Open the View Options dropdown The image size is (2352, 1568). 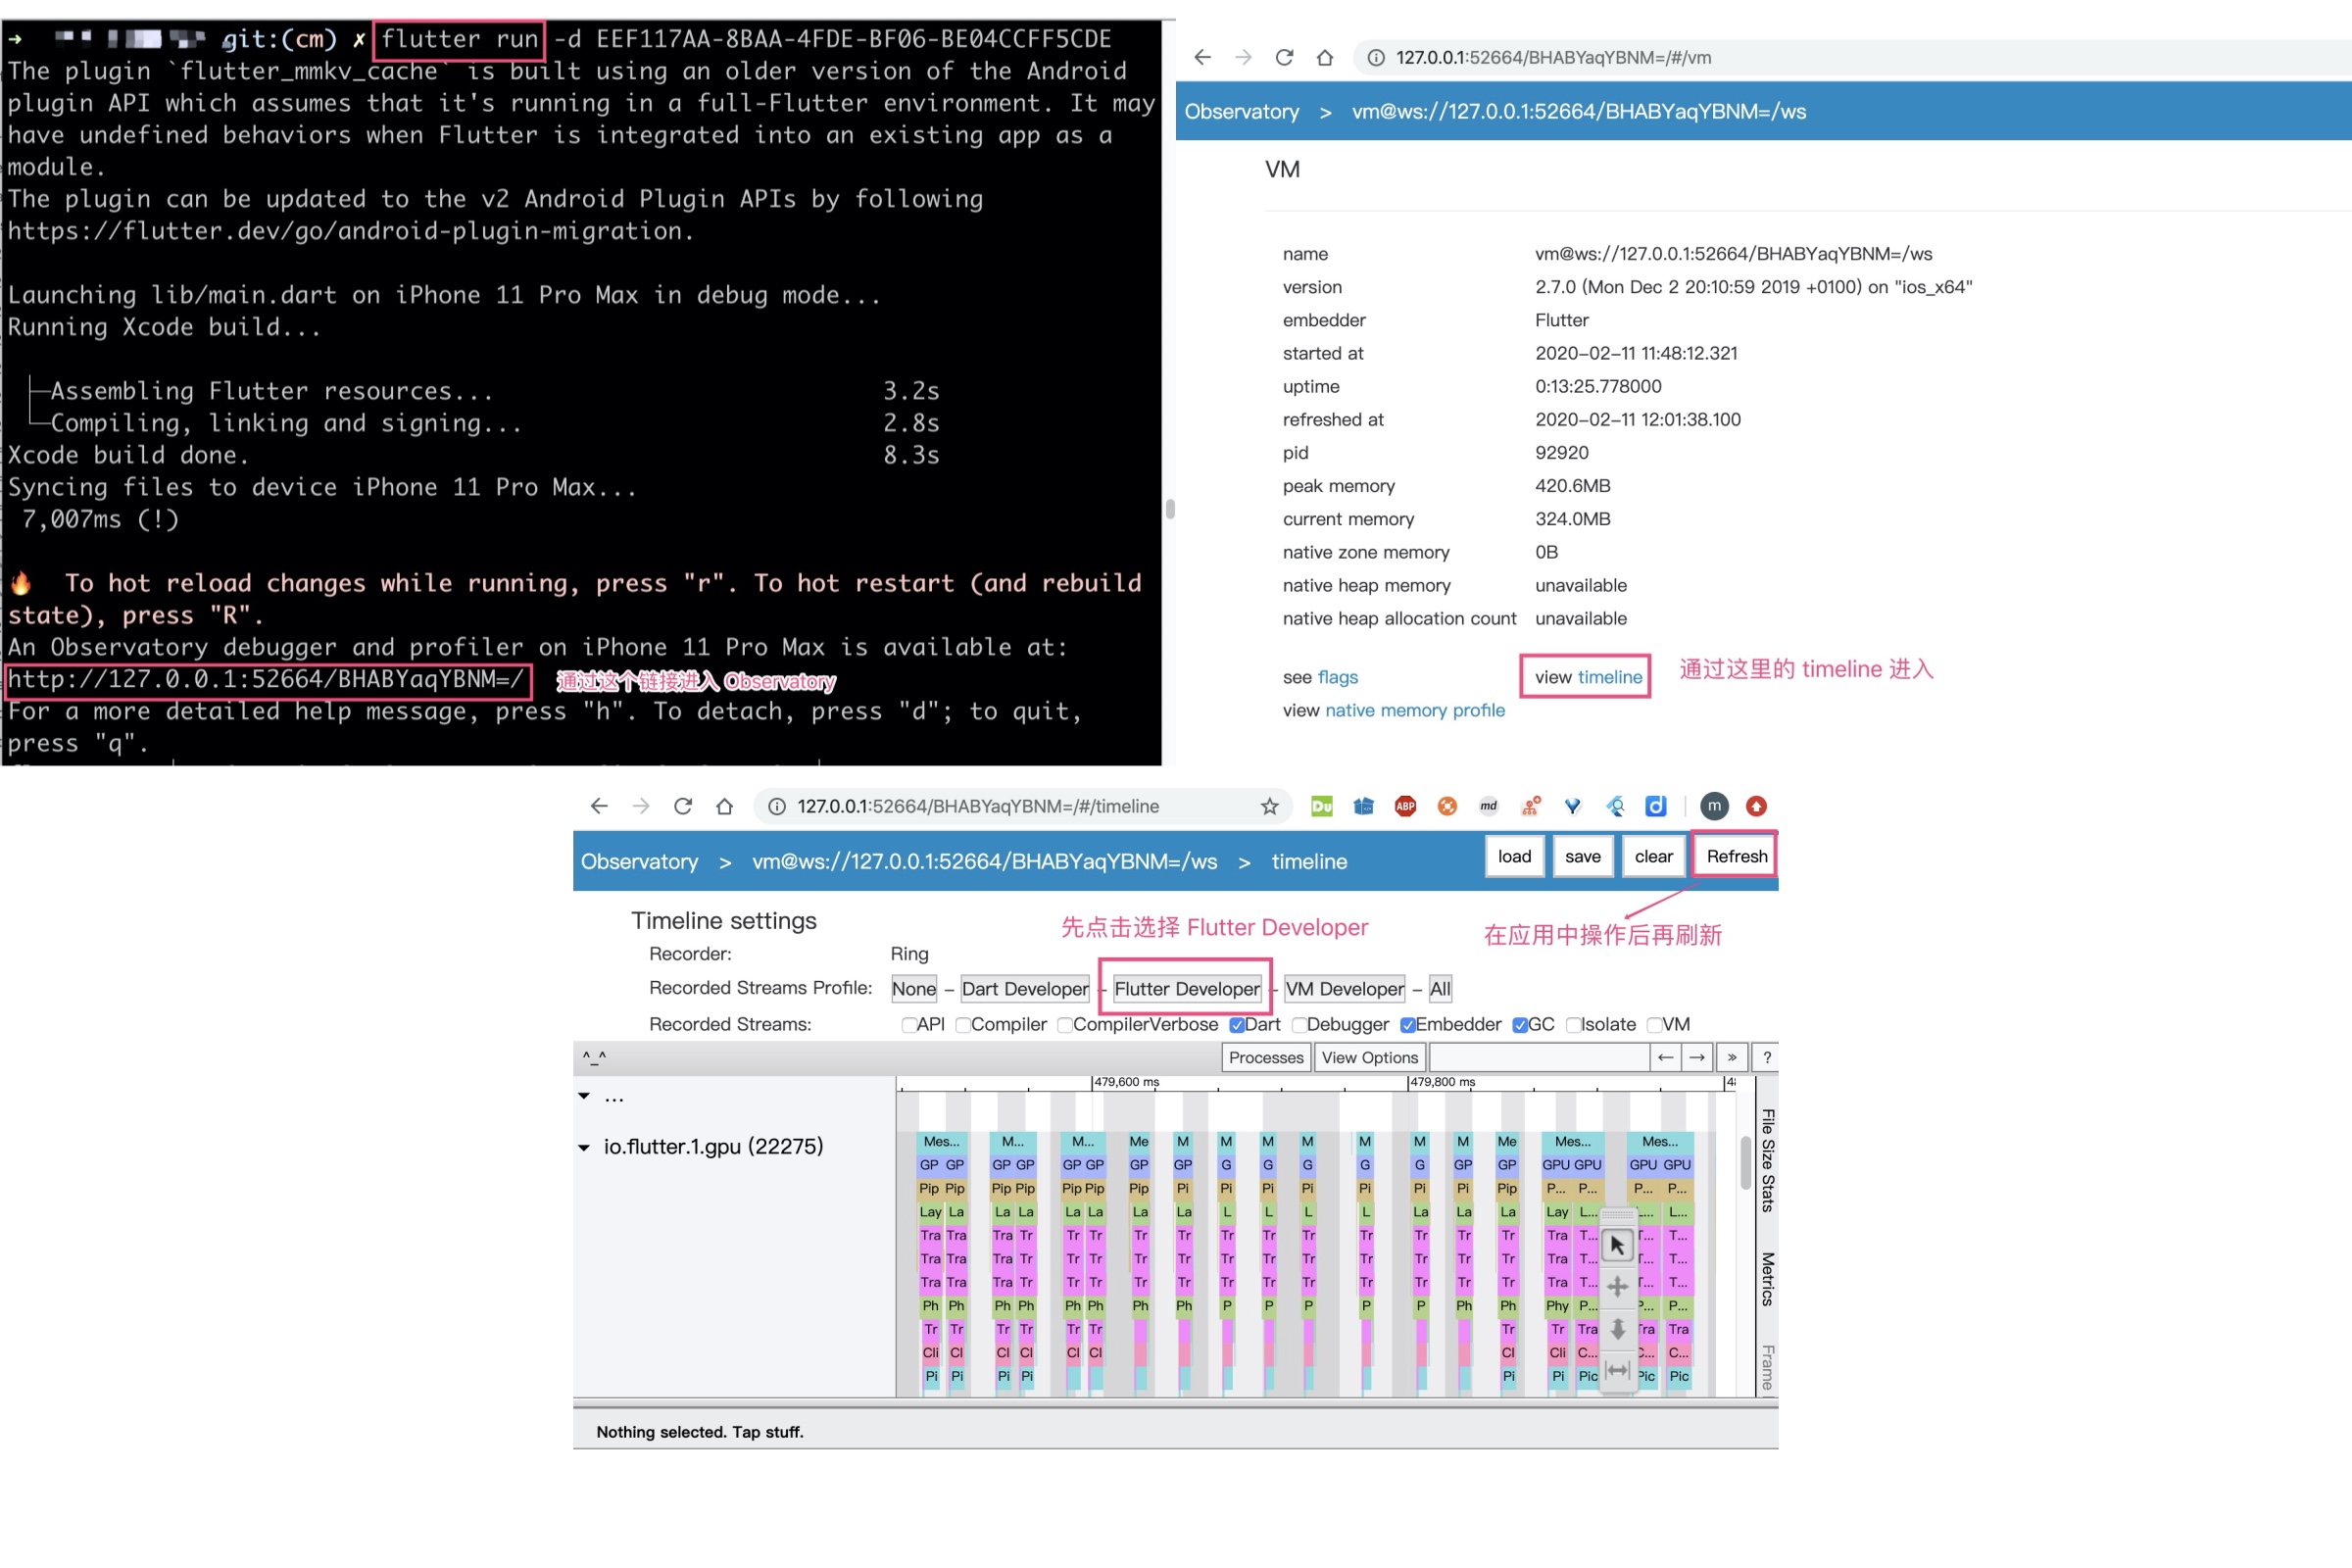tap(1369, 1057)
